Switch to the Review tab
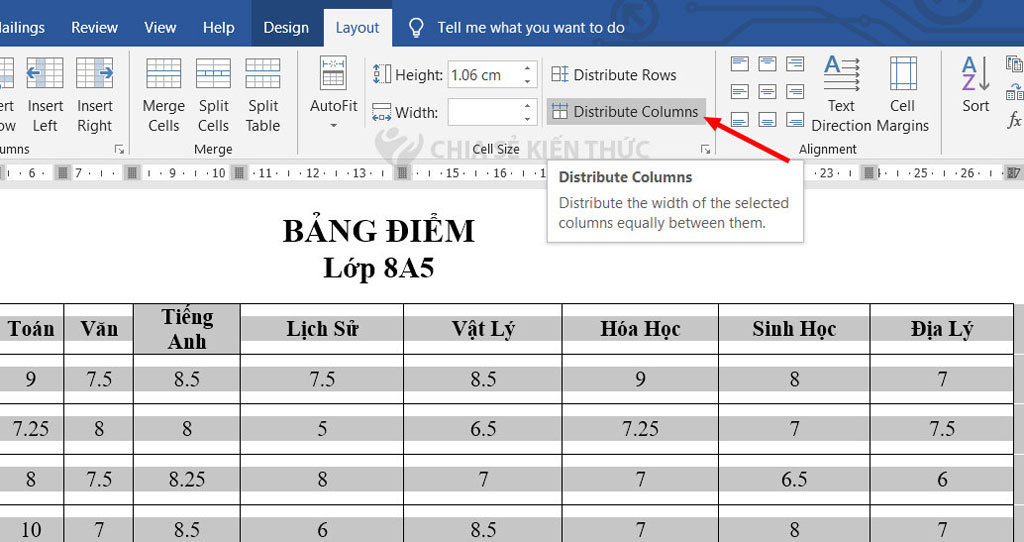The height and width of the screenshot is (542, 1024). pyautogui.click(x=95, y=27)
